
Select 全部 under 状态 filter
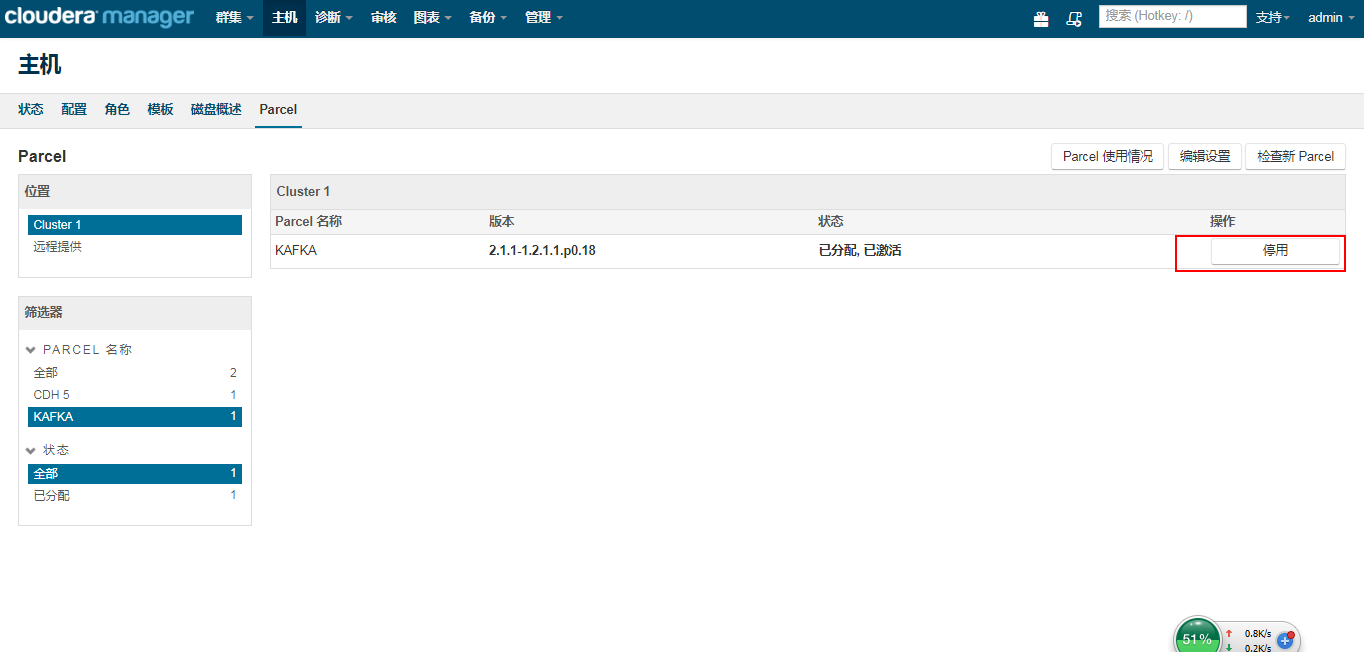(135, 474)
